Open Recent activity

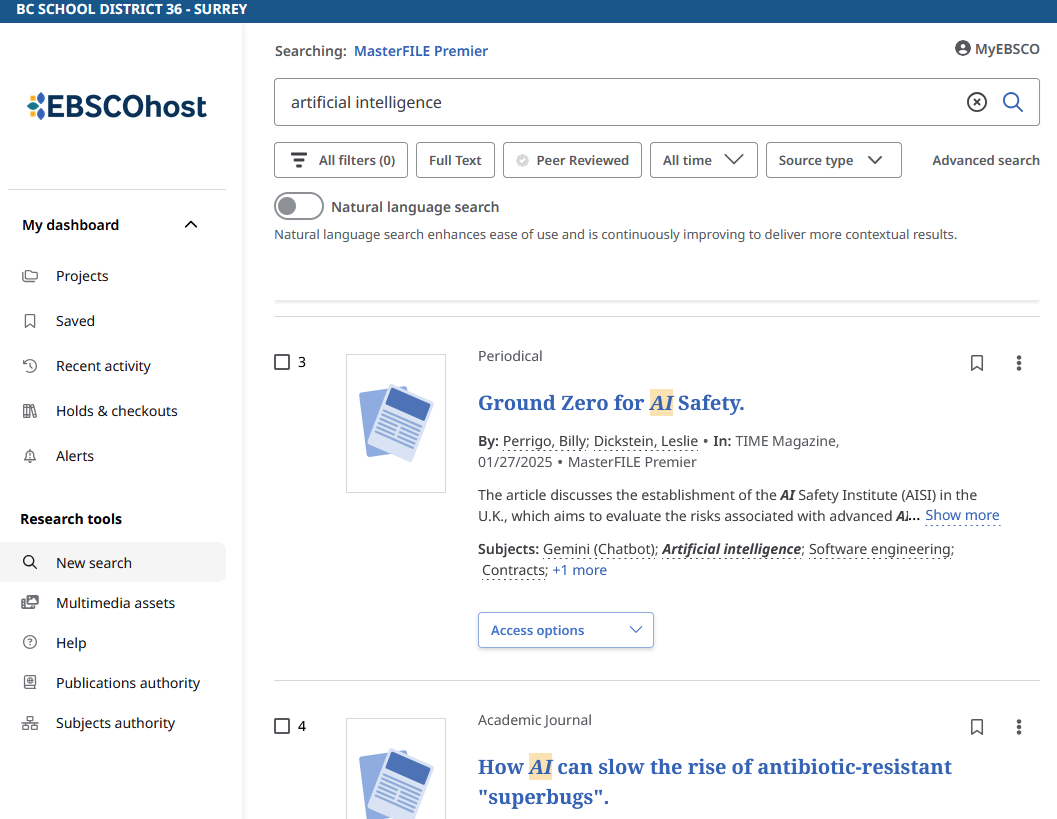103,366
